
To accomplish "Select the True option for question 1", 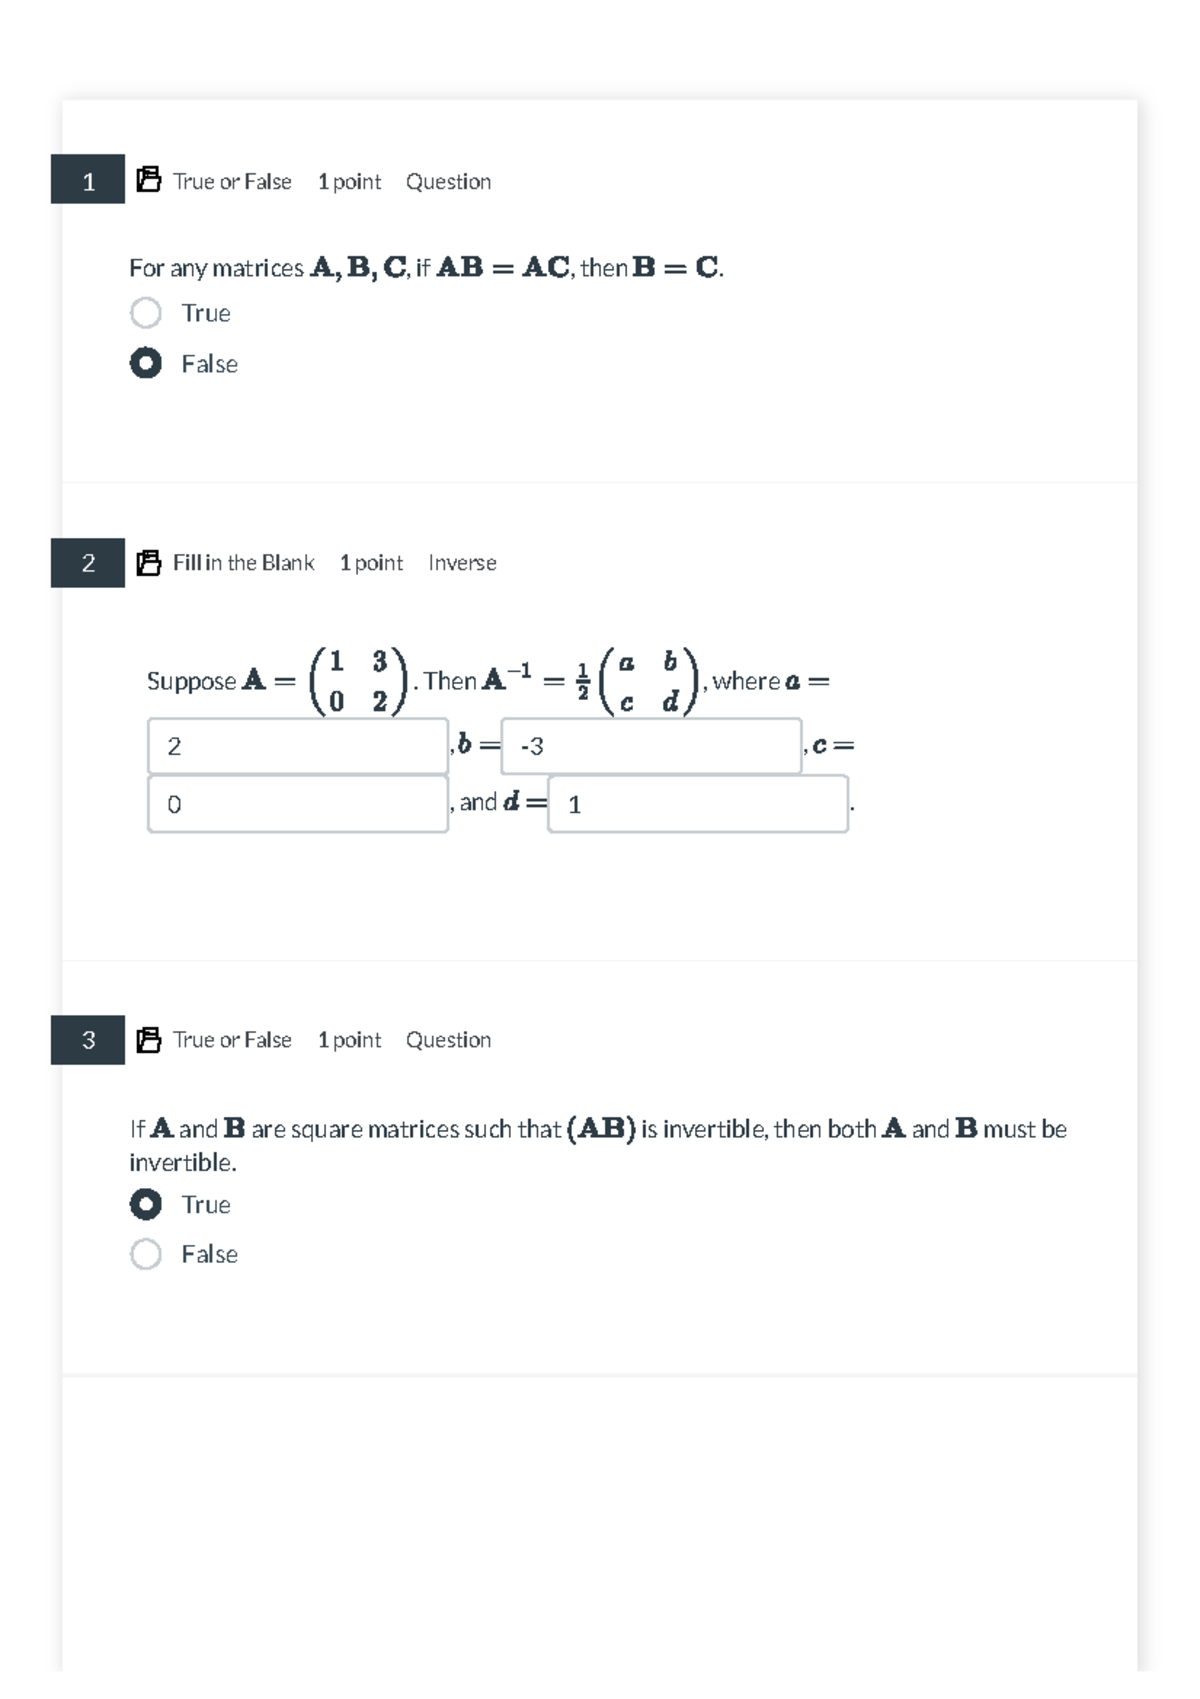I will (145, 313).
